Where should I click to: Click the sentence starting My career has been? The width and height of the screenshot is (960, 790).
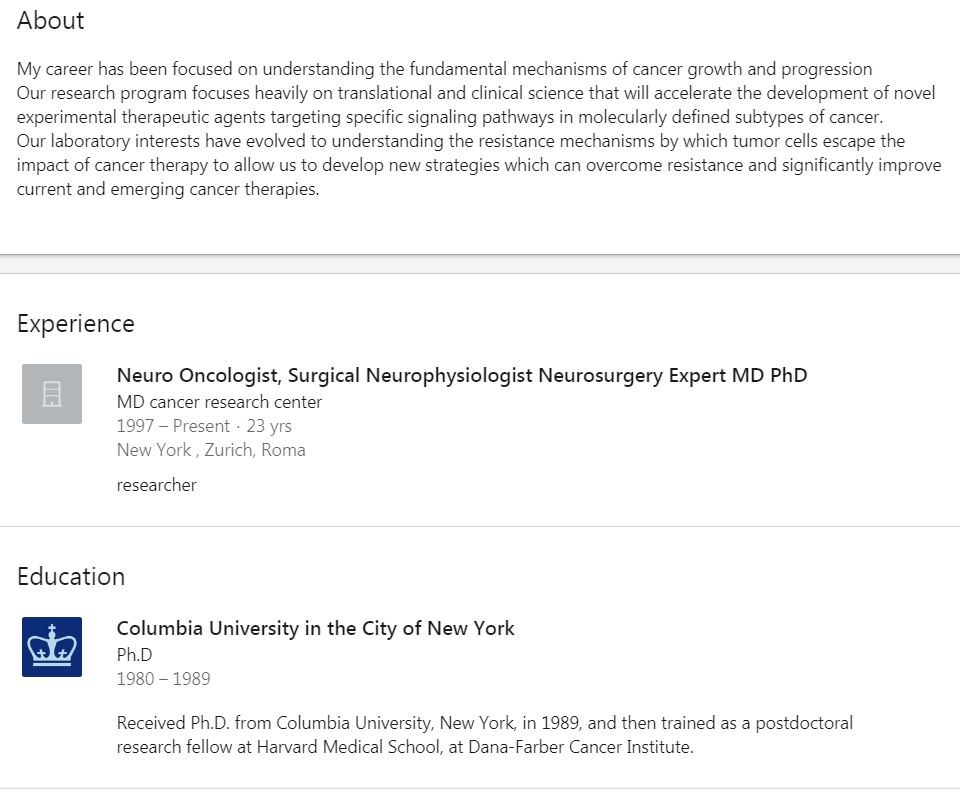444,69
